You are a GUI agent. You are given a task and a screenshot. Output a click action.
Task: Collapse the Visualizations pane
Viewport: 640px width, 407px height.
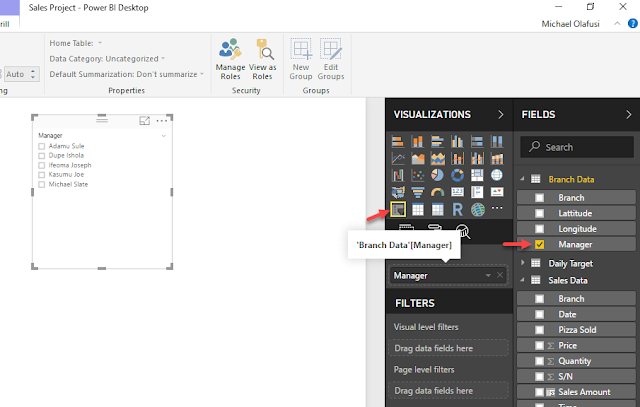pyautogui.click(x=500, y=115)
